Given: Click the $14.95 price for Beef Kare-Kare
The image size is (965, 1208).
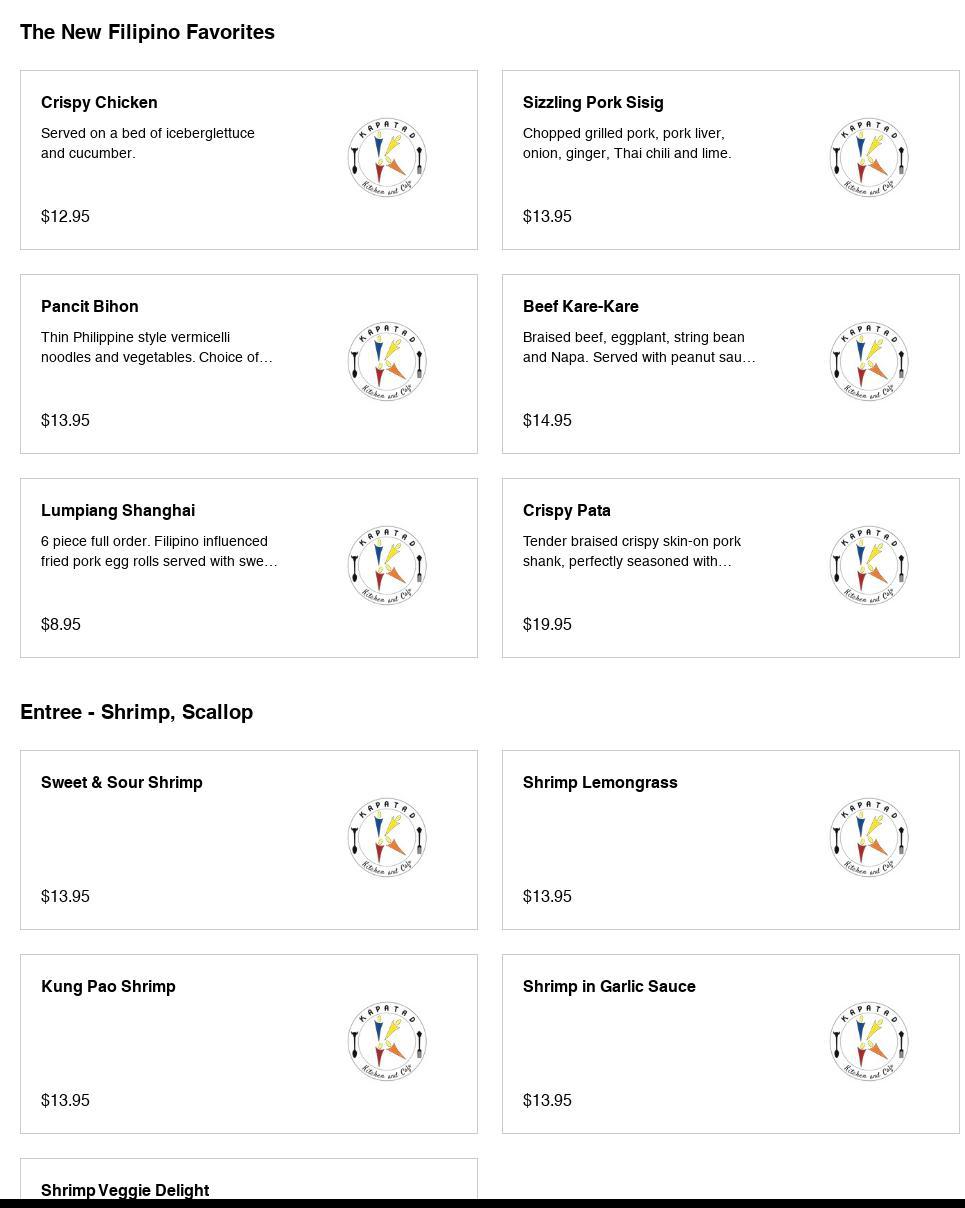Looking at the screenshot, I should (547, 421).
